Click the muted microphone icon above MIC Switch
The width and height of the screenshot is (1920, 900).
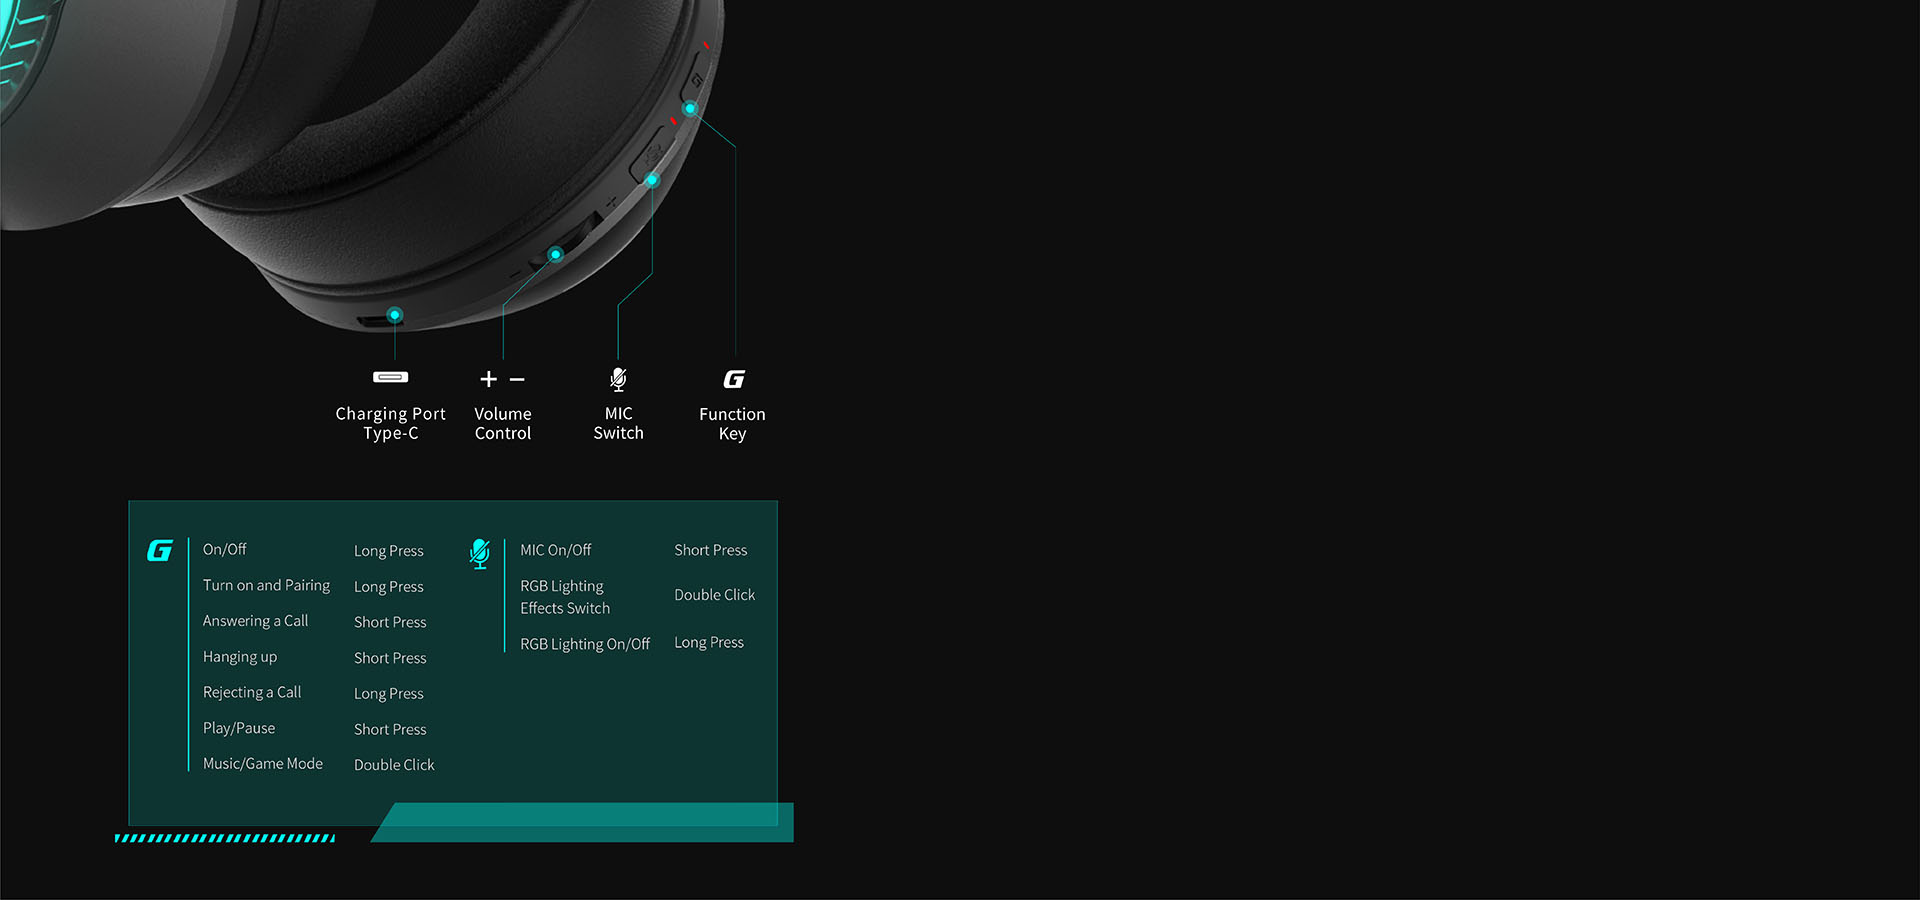click(618, 379)
